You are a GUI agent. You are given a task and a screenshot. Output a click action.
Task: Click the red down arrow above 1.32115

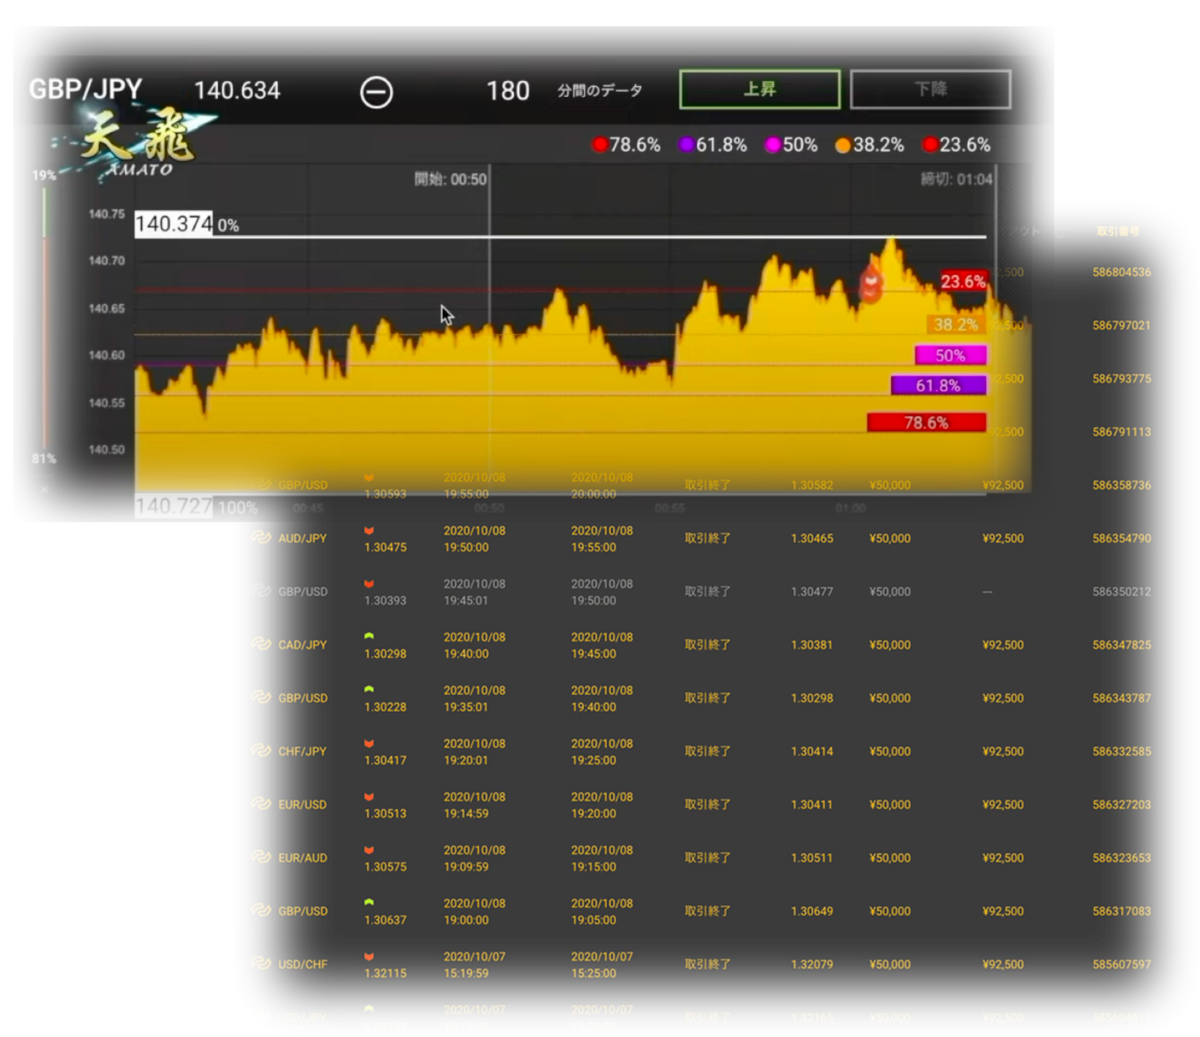(369, 956)
